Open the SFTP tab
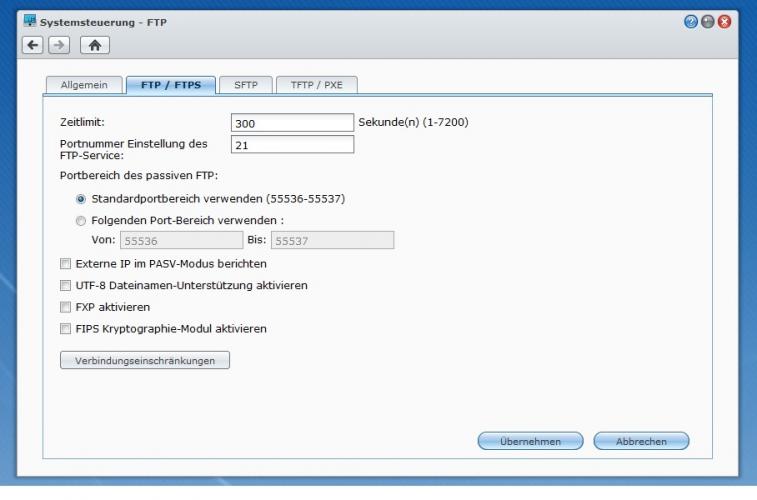Screen dimensions: 757x500 pos(244,85)
